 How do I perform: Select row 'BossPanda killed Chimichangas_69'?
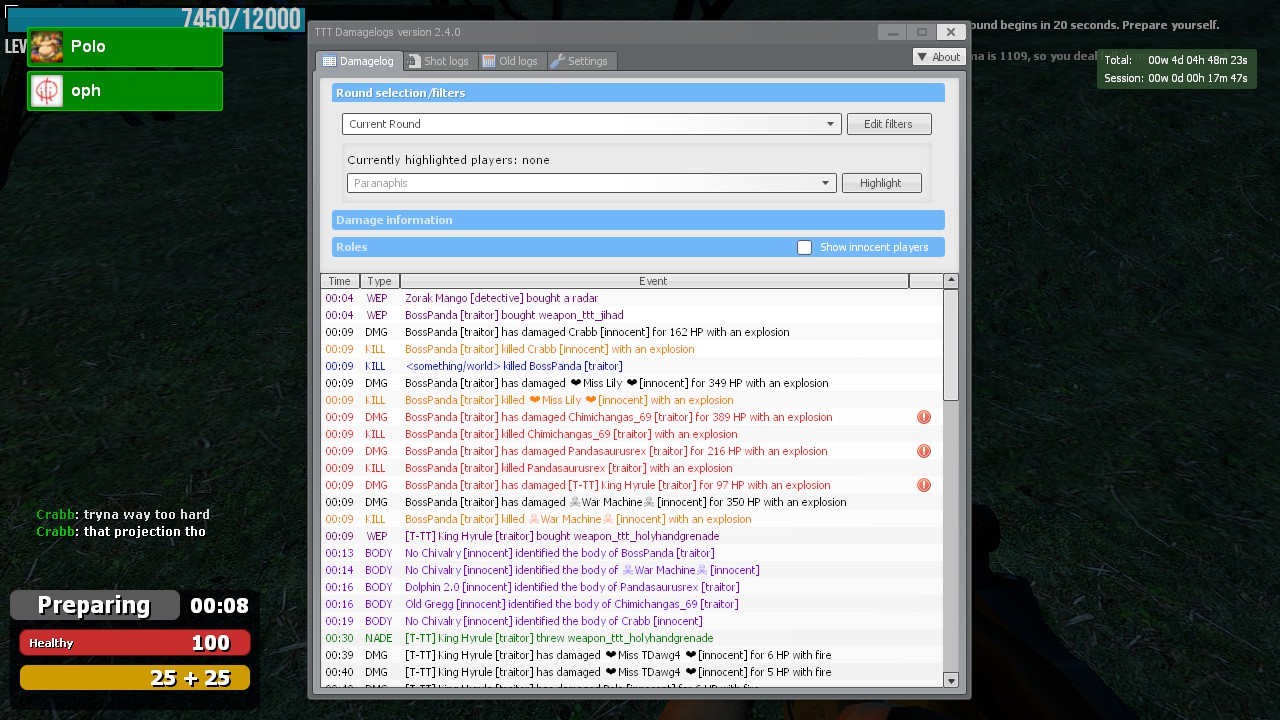tap(631, 434)
